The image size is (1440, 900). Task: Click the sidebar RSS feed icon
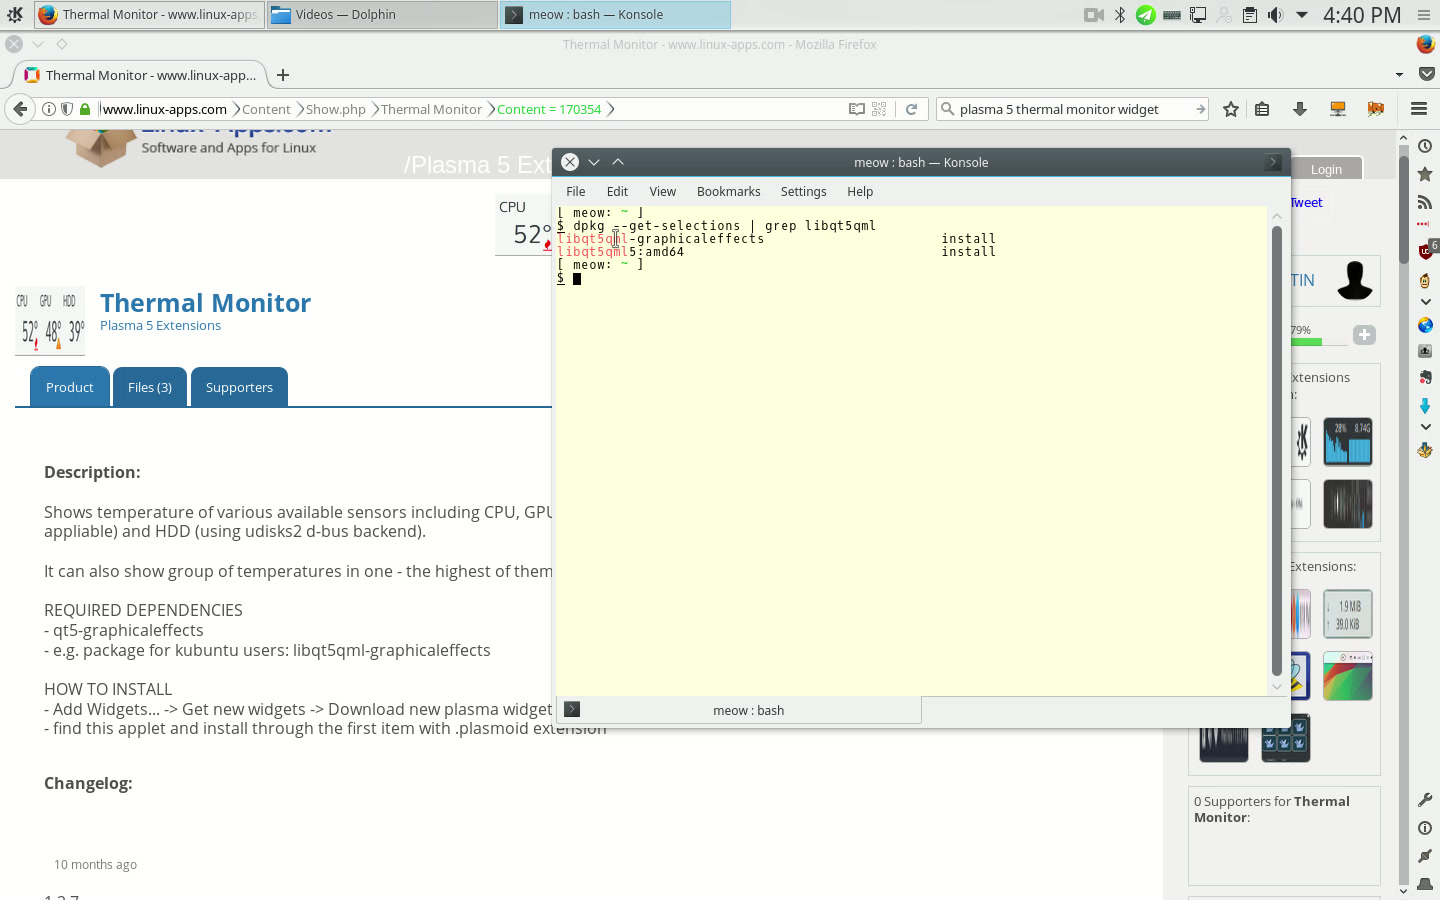click(x=1425, y=202)
